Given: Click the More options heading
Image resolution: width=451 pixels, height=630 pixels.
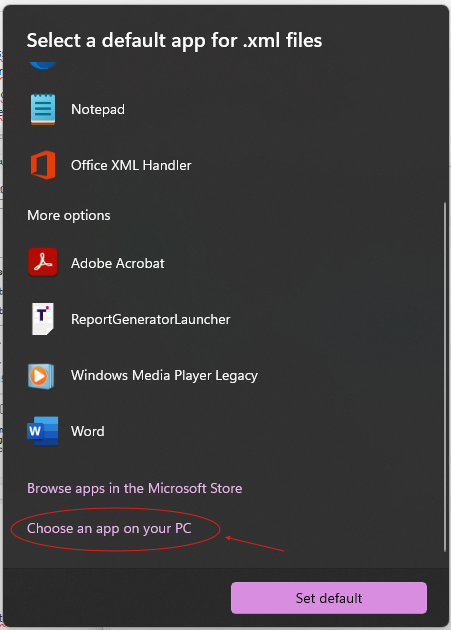Looking at the screenshot, I should coord(69,215).
